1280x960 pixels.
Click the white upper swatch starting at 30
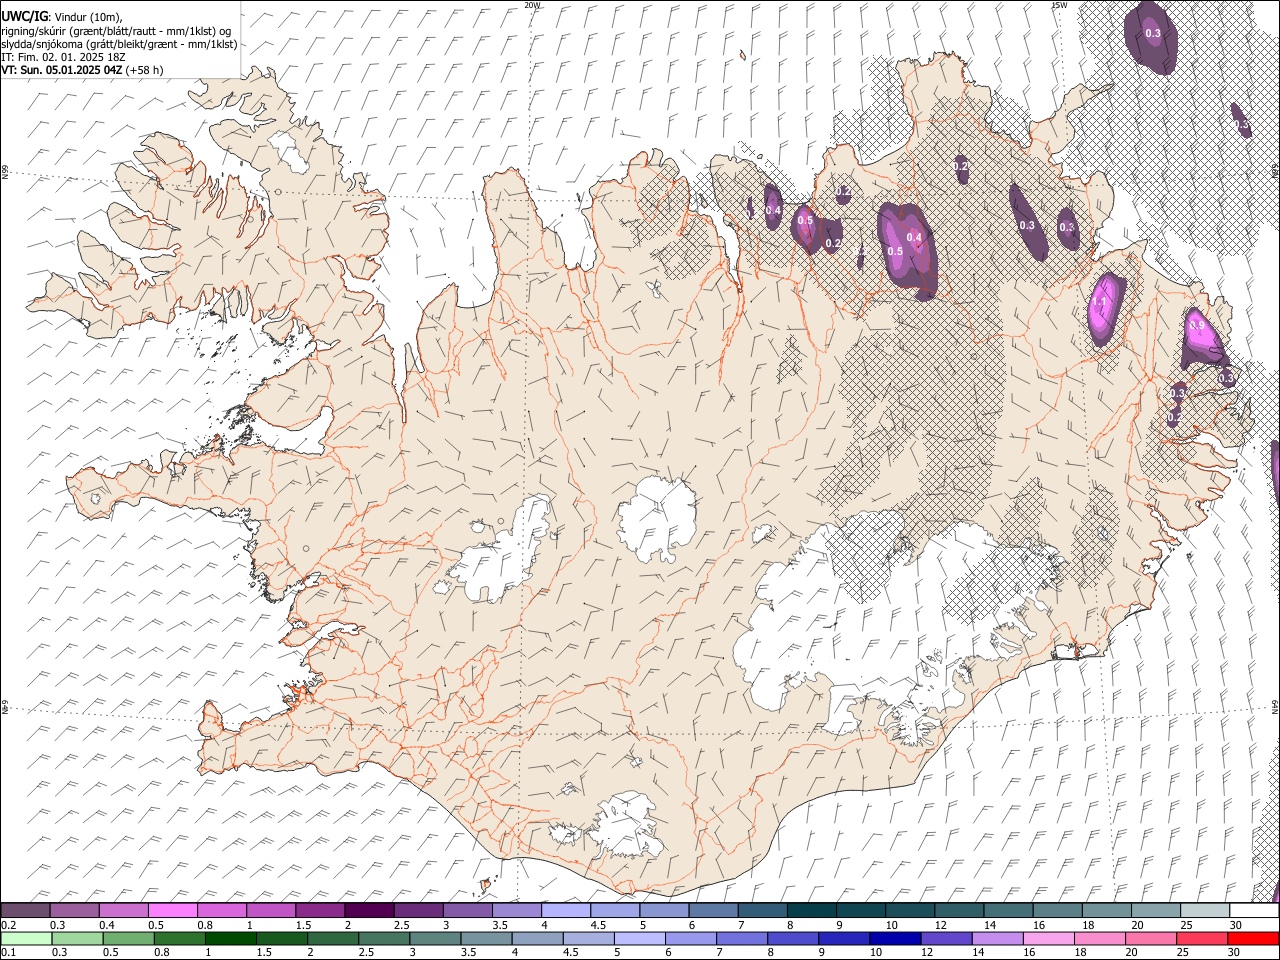[x=1254, y=910]
